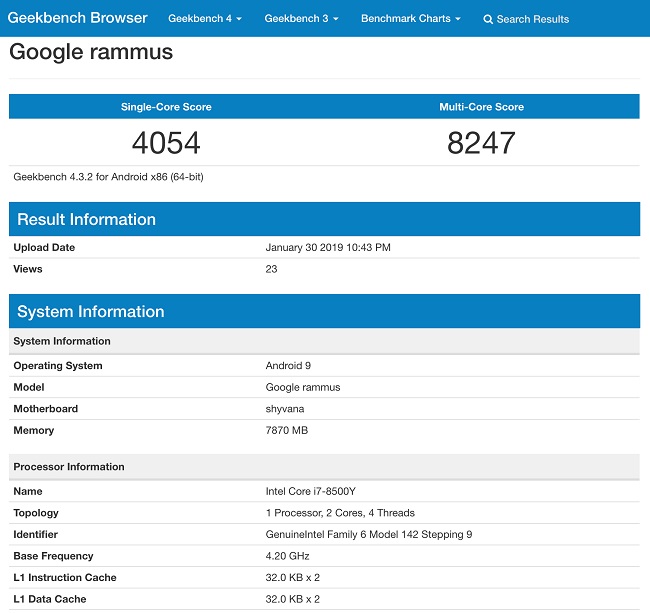The width and height of the screenshot is (650, 613).
Task: Open the Benchmark Charts dropdown
Action: [x=410, y=19]
